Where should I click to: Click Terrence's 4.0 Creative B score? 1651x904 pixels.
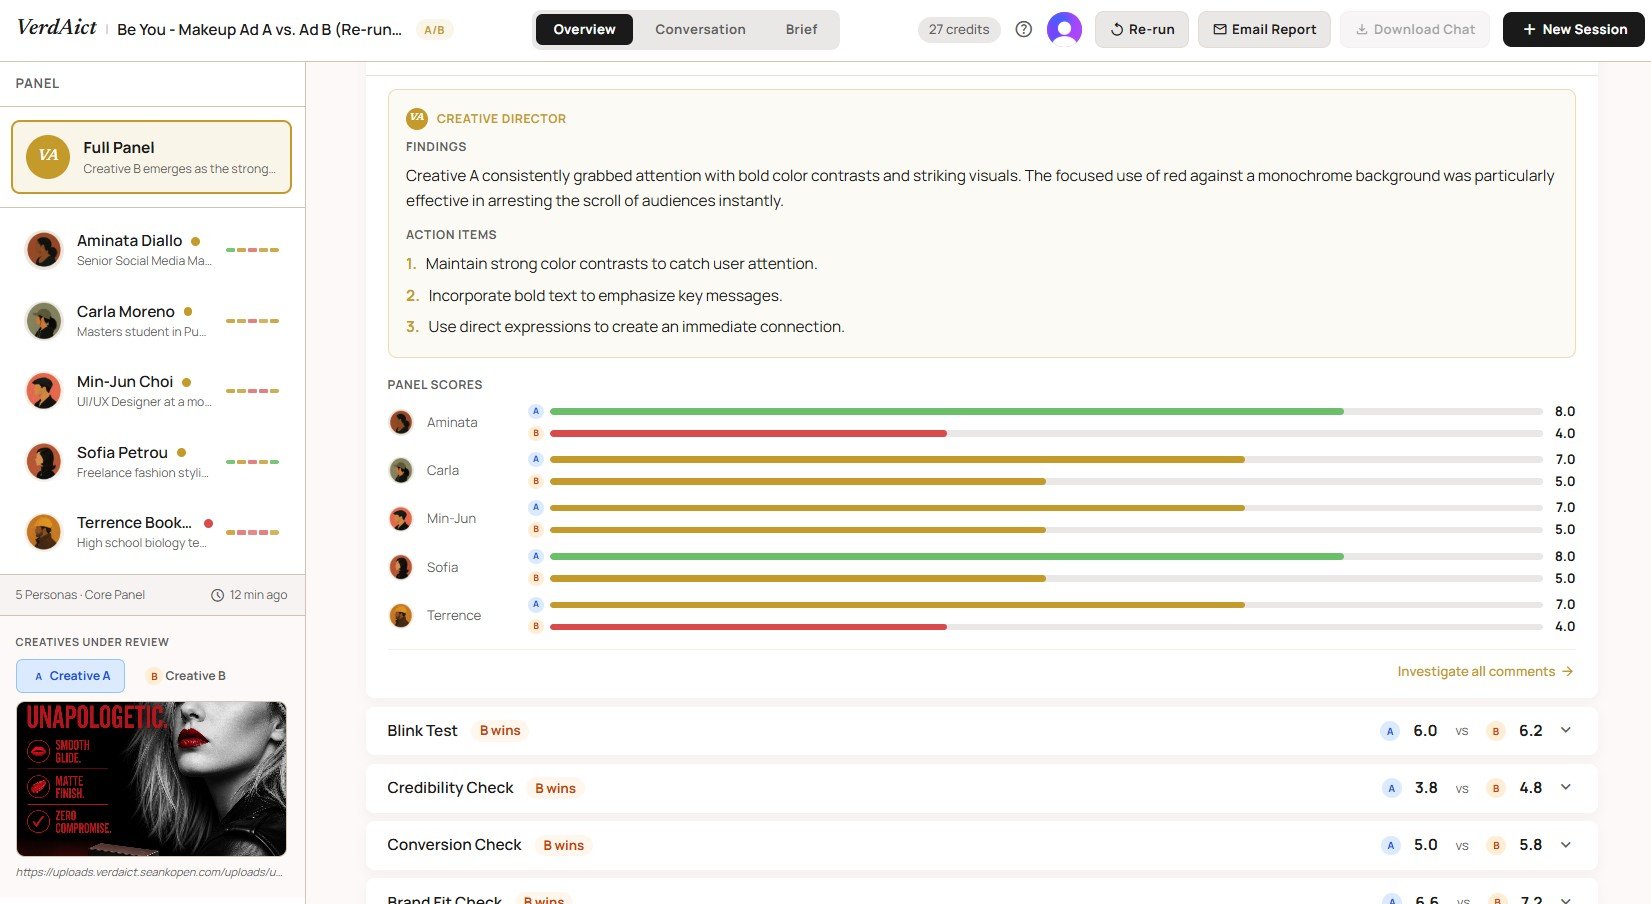pyautogui.click(x=1565, y=627)
